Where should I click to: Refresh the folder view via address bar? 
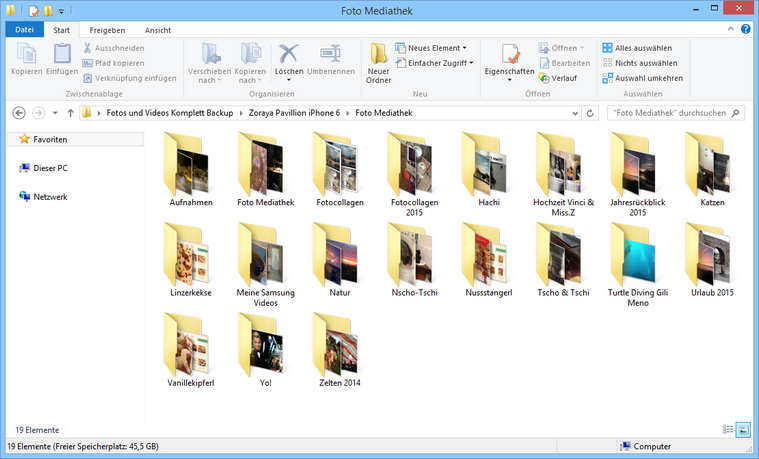(591, 113)
